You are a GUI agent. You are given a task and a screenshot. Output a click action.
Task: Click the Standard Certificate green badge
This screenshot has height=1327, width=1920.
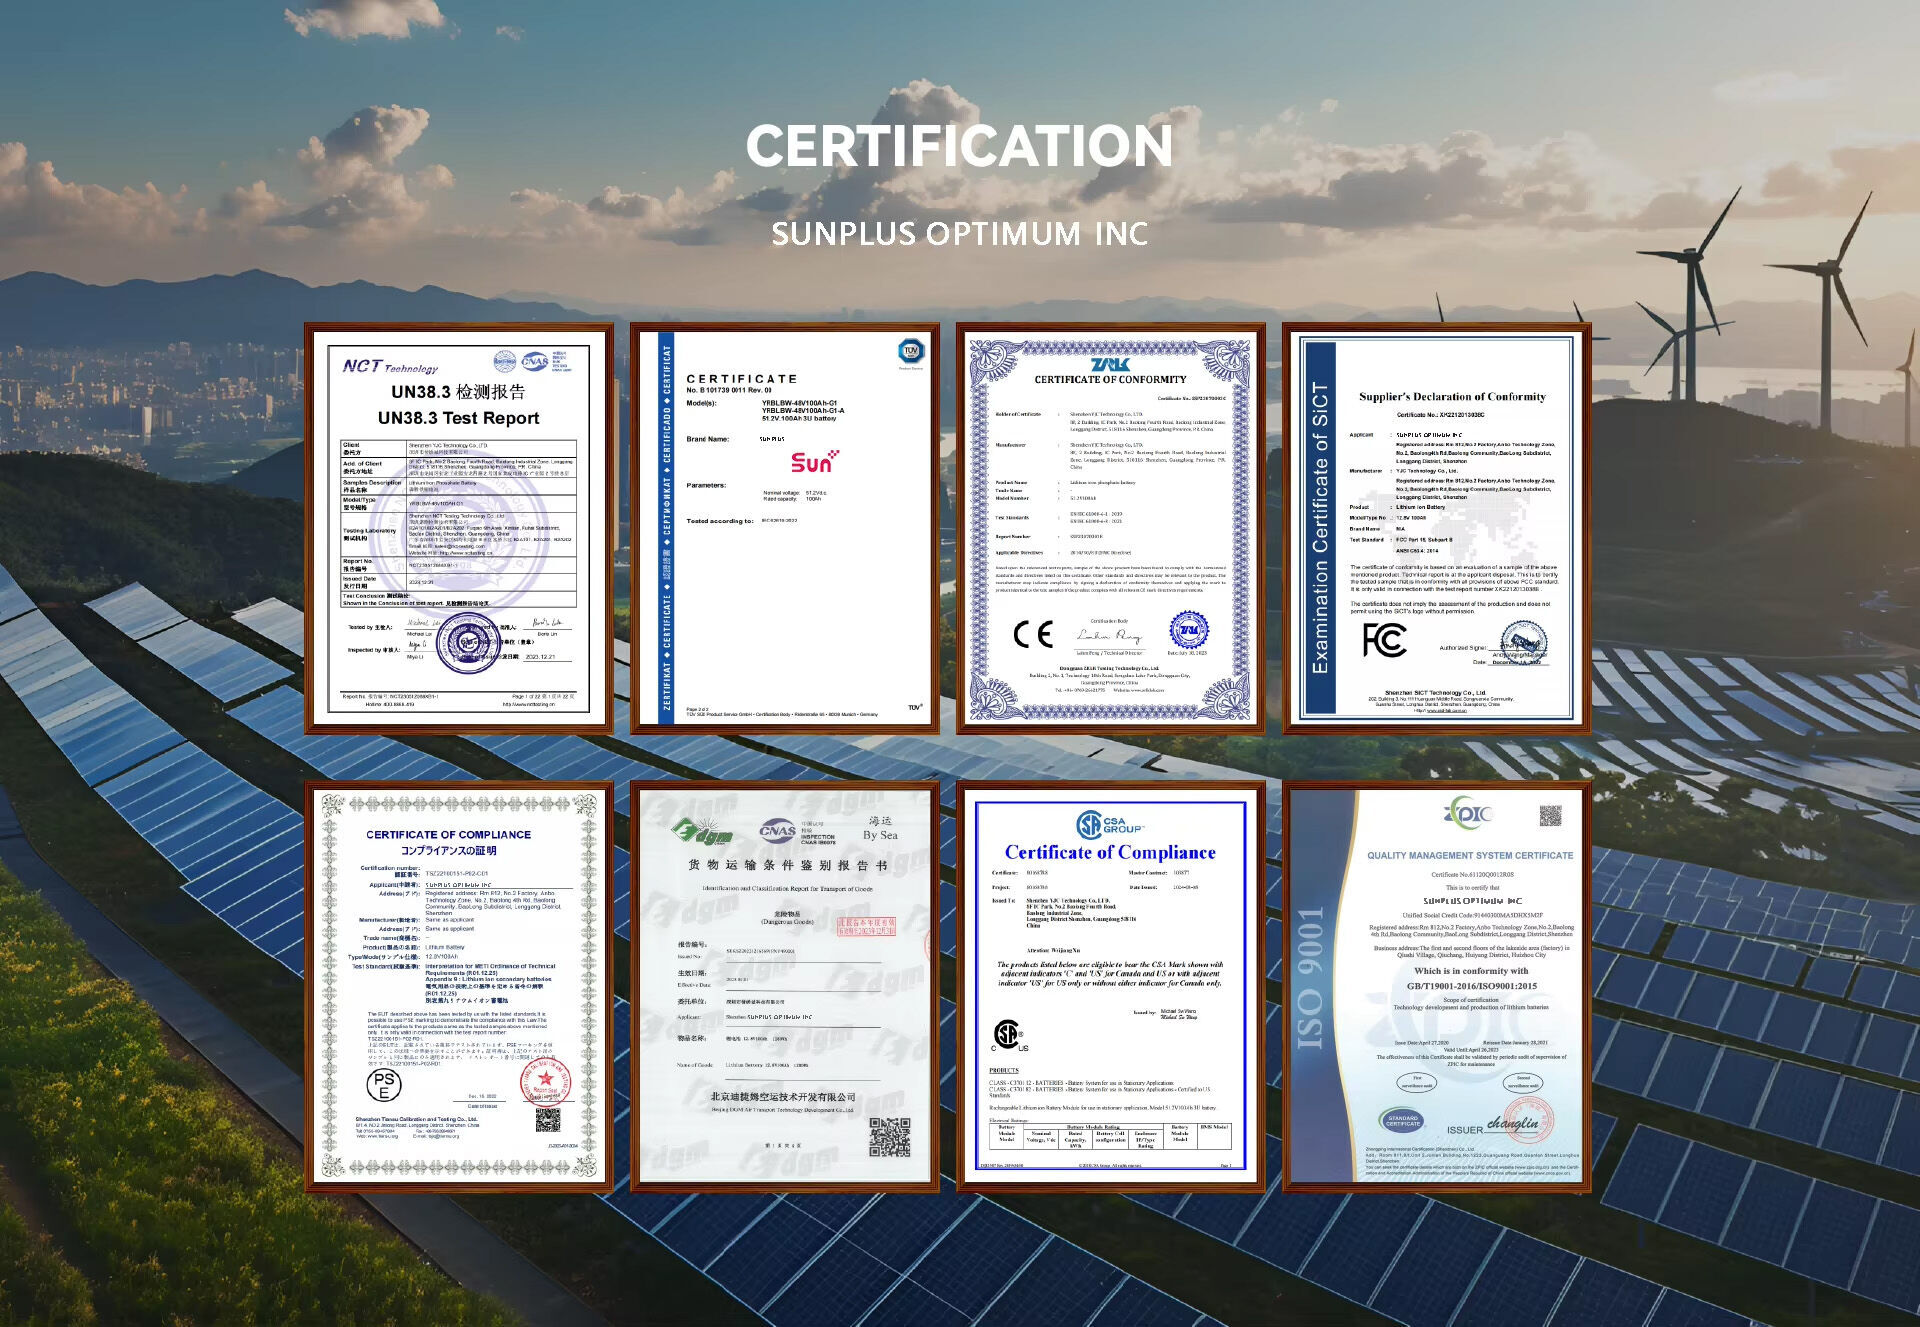pos(1402,1120)
